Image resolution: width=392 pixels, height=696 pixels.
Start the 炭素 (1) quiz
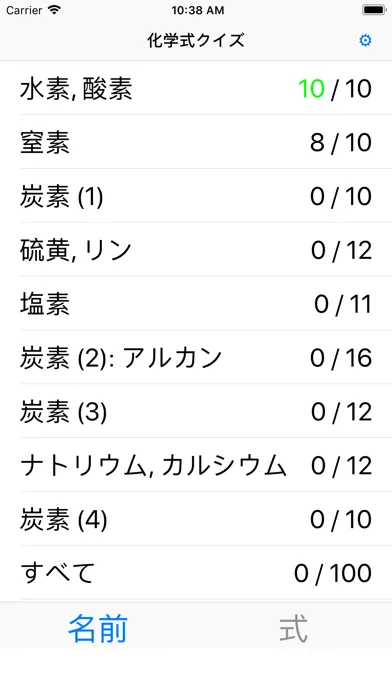click(x=196, y=196)
